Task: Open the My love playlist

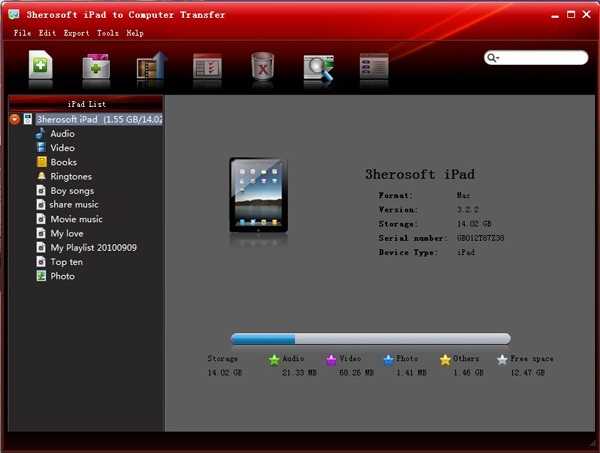Action: (x=67, y=233)
